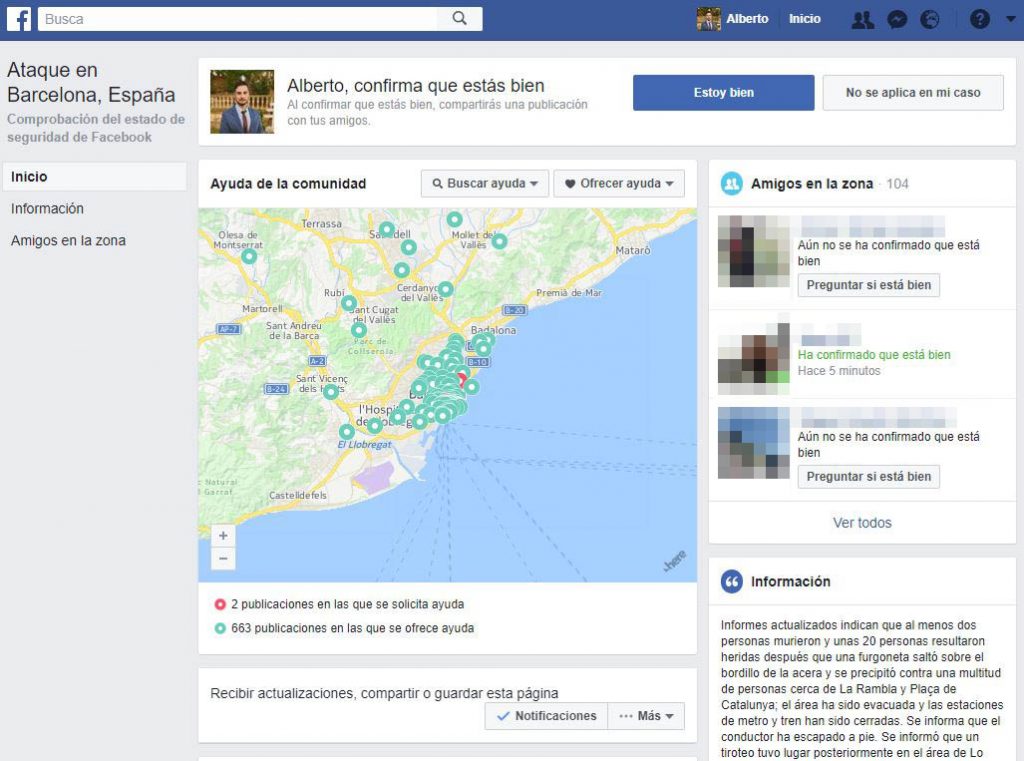
Task: Open the Más dropdown menu
Action: 646,716
